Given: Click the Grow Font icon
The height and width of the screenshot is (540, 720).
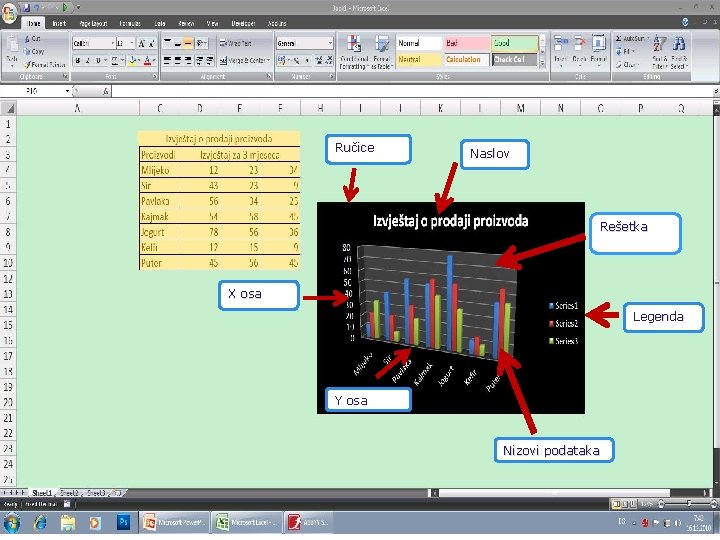Looking at the screenshot, I should 141,44.
